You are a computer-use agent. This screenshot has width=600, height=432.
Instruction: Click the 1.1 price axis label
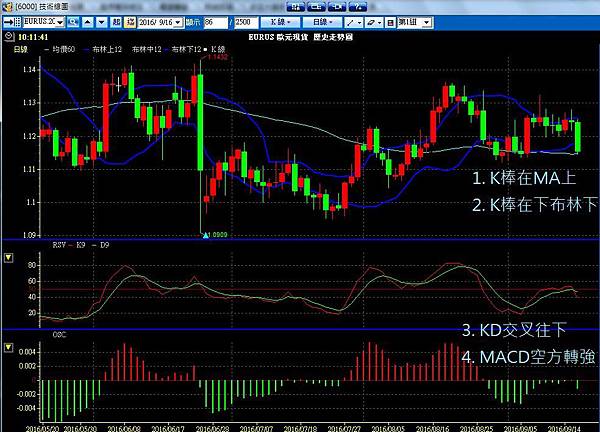pyautogui.click(x=32, y=202)
